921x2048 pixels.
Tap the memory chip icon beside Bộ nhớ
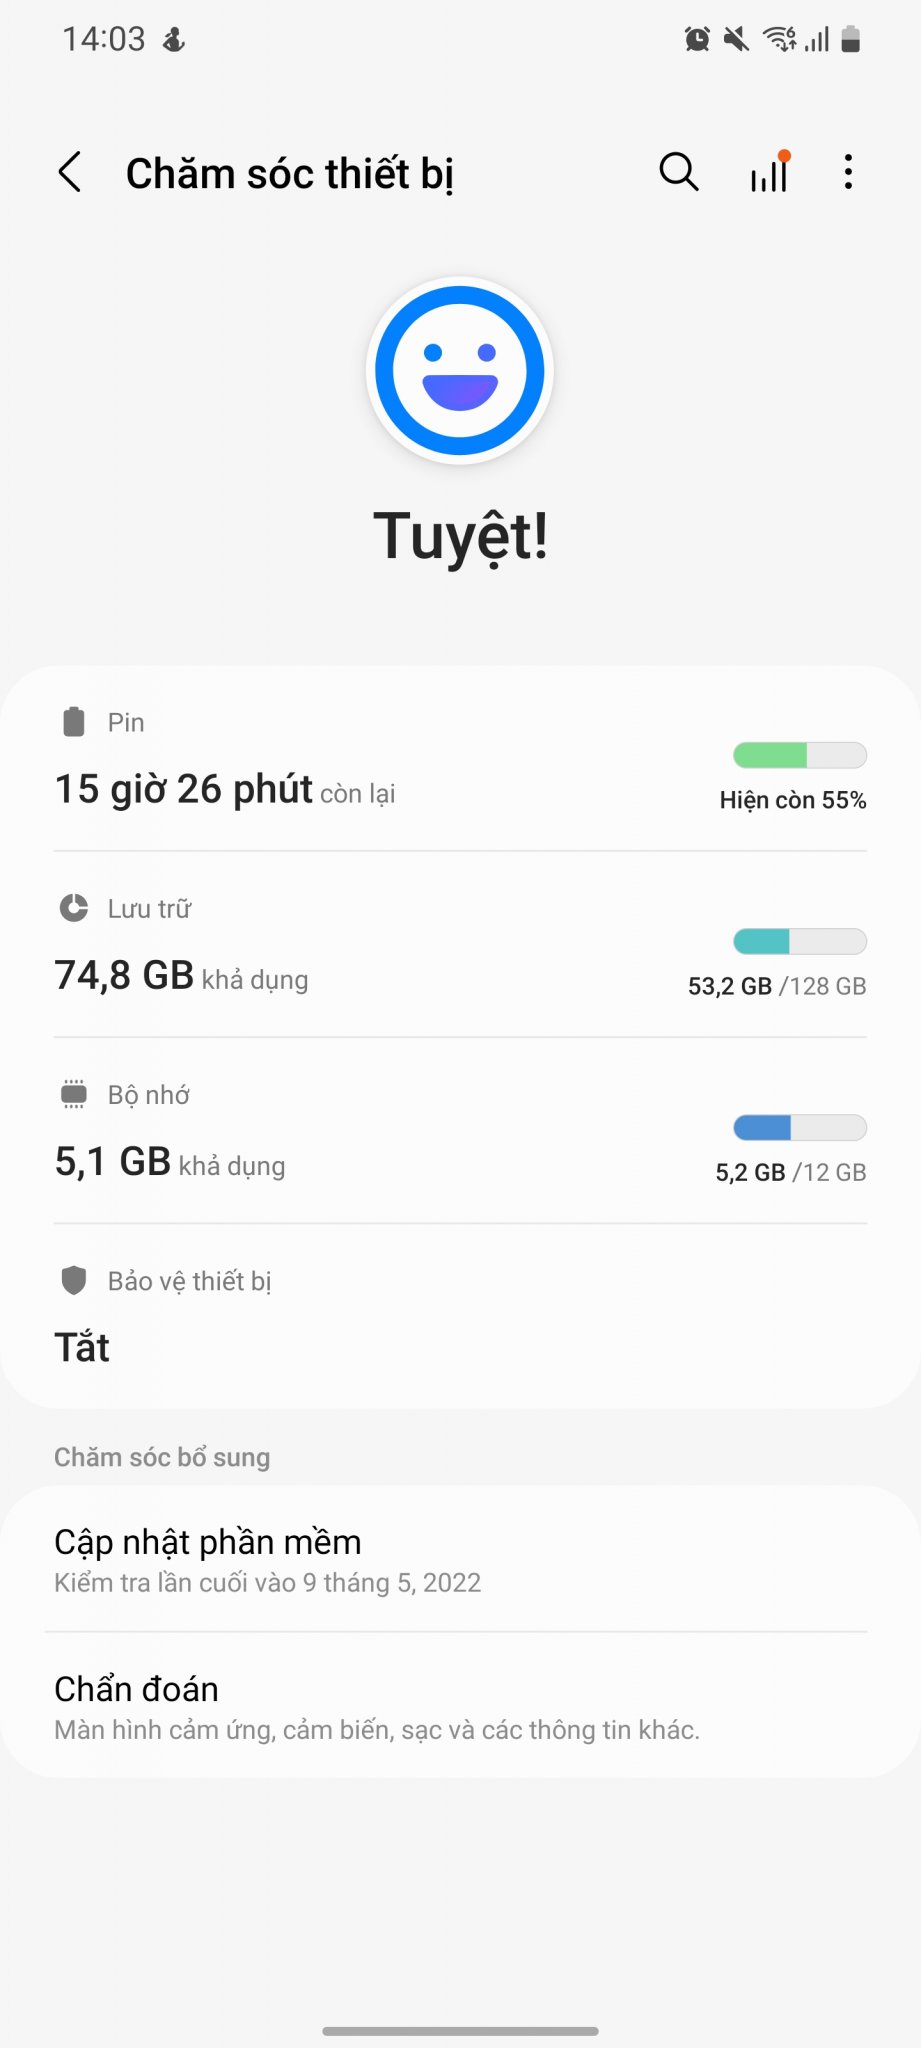coord(74,1094)
